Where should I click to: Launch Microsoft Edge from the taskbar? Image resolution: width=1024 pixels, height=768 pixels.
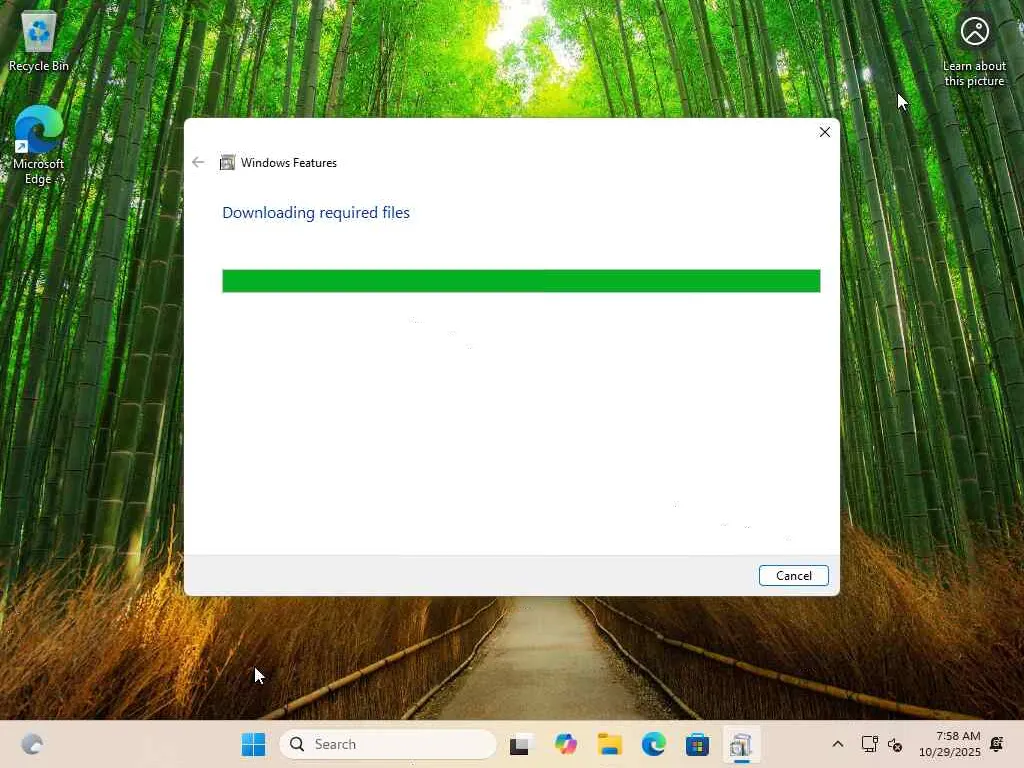(x=653, y=744)
